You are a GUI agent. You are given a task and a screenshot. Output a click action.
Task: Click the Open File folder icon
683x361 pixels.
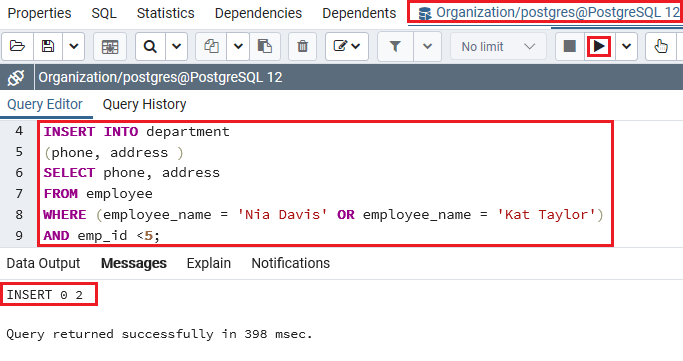click(17, 46)
